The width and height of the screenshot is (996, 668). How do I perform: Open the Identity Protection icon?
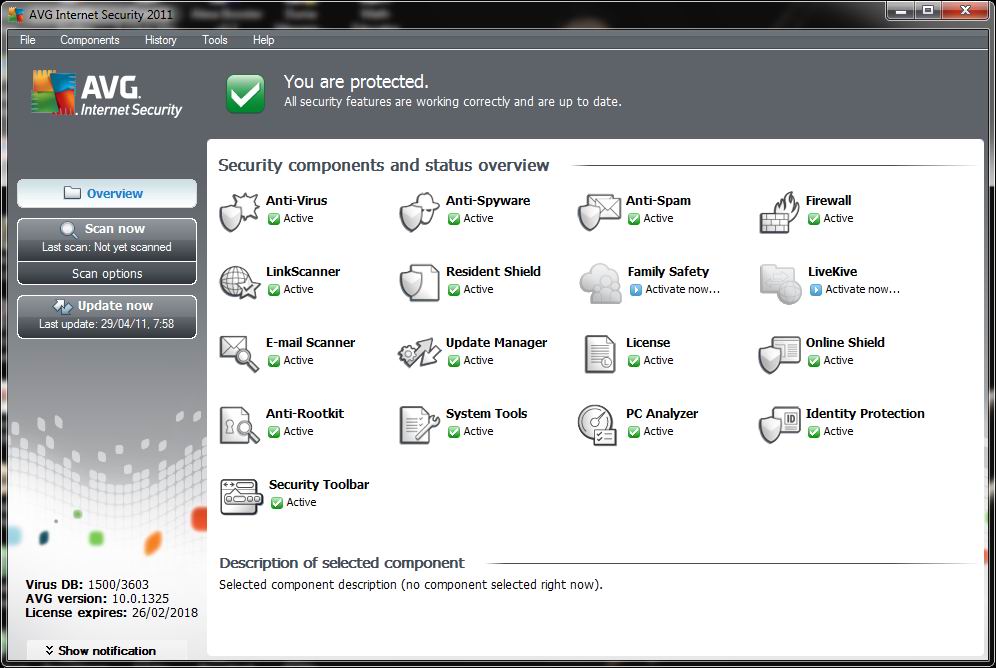pos(779,425)
